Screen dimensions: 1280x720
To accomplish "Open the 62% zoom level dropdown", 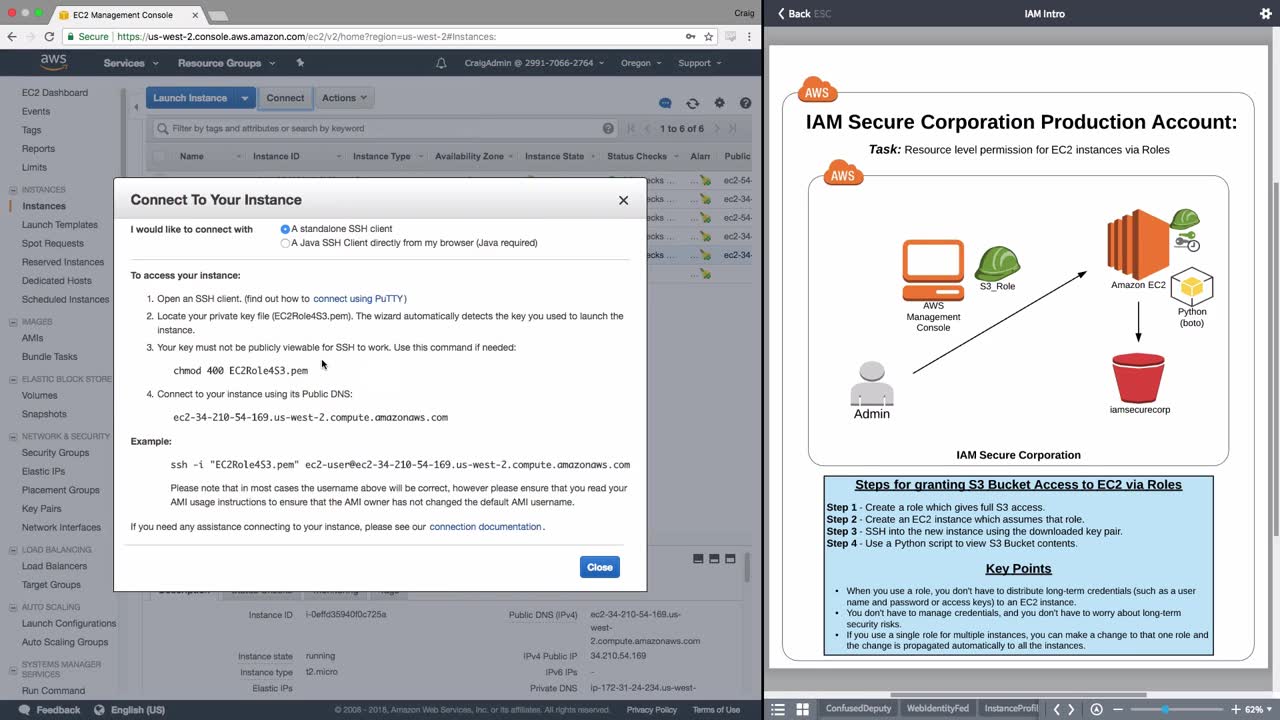I will (1258, 709).
